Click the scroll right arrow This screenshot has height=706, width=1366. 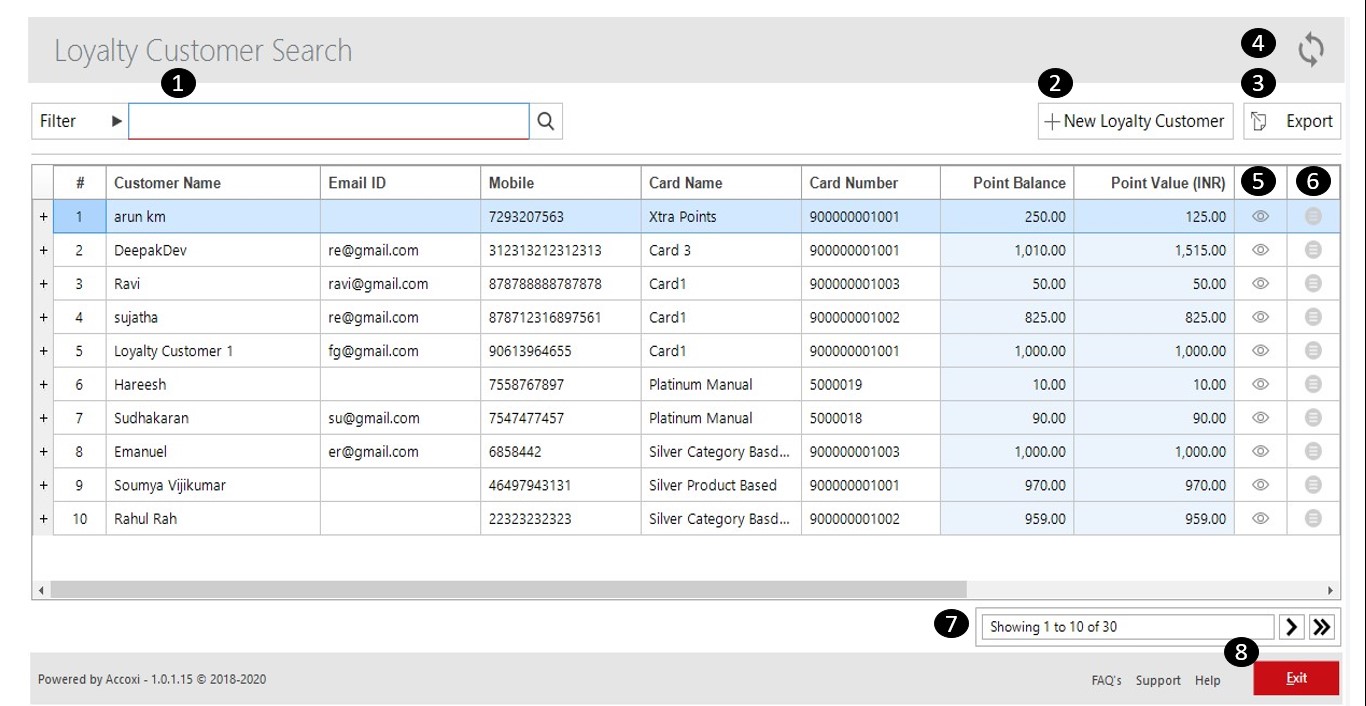coord(1331,591)
